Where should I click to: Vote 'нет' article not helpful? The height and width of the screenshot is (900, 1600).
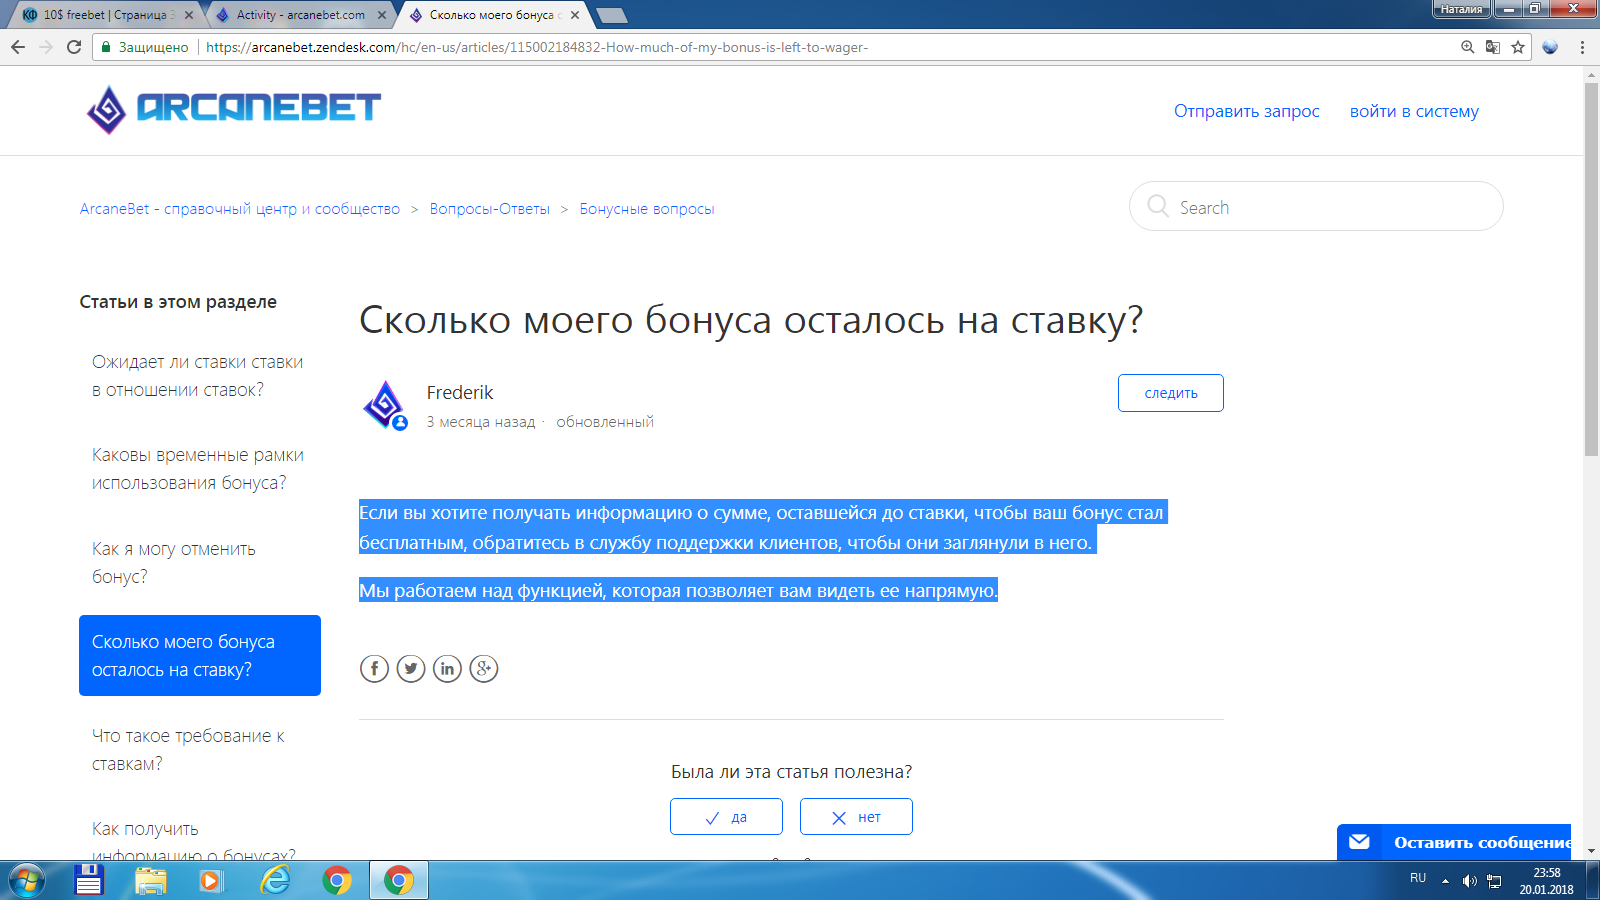pyautogui.click(x=856, y=817)
